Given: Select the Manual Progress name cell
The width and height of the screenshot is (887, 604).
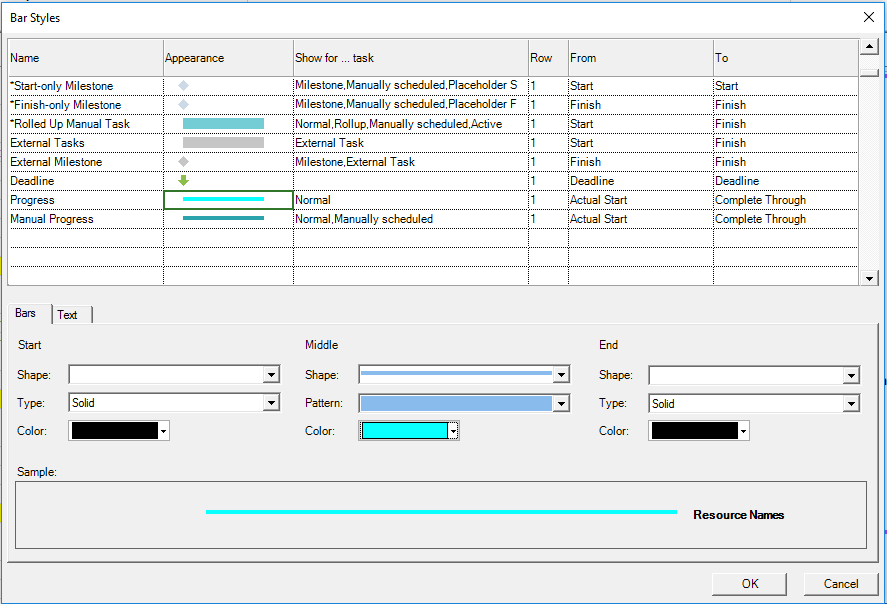Looking at the screenshot, I should (x=86, y=219).
